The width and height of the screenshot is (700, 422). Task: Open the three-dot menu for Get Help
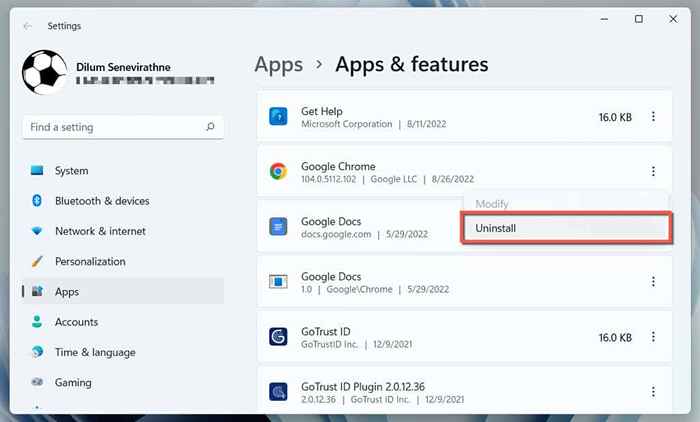(x=653, y=117)
